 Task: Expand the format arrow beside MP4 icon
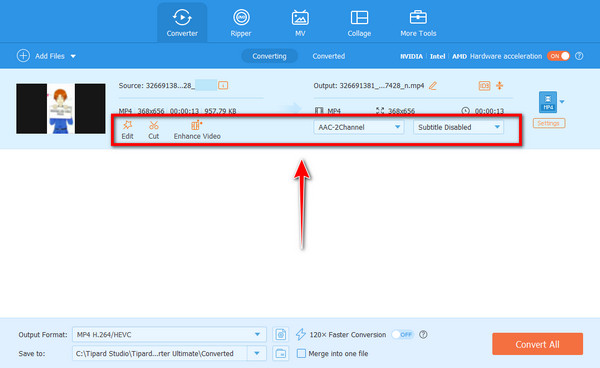(562, 102)
